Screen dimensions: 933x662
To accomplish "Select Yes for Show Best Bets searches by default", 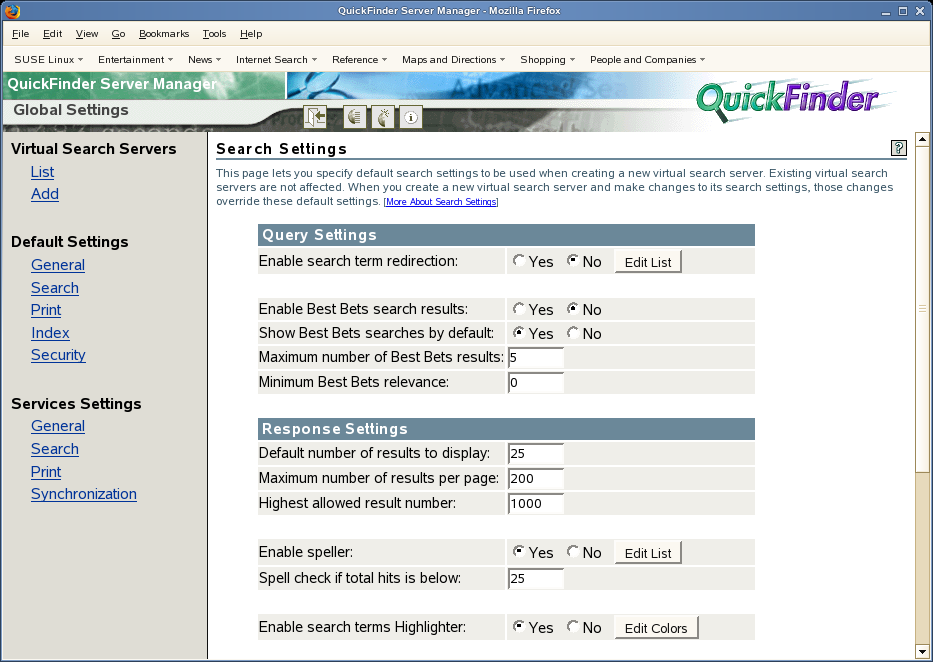I will [x=519, y=332].
